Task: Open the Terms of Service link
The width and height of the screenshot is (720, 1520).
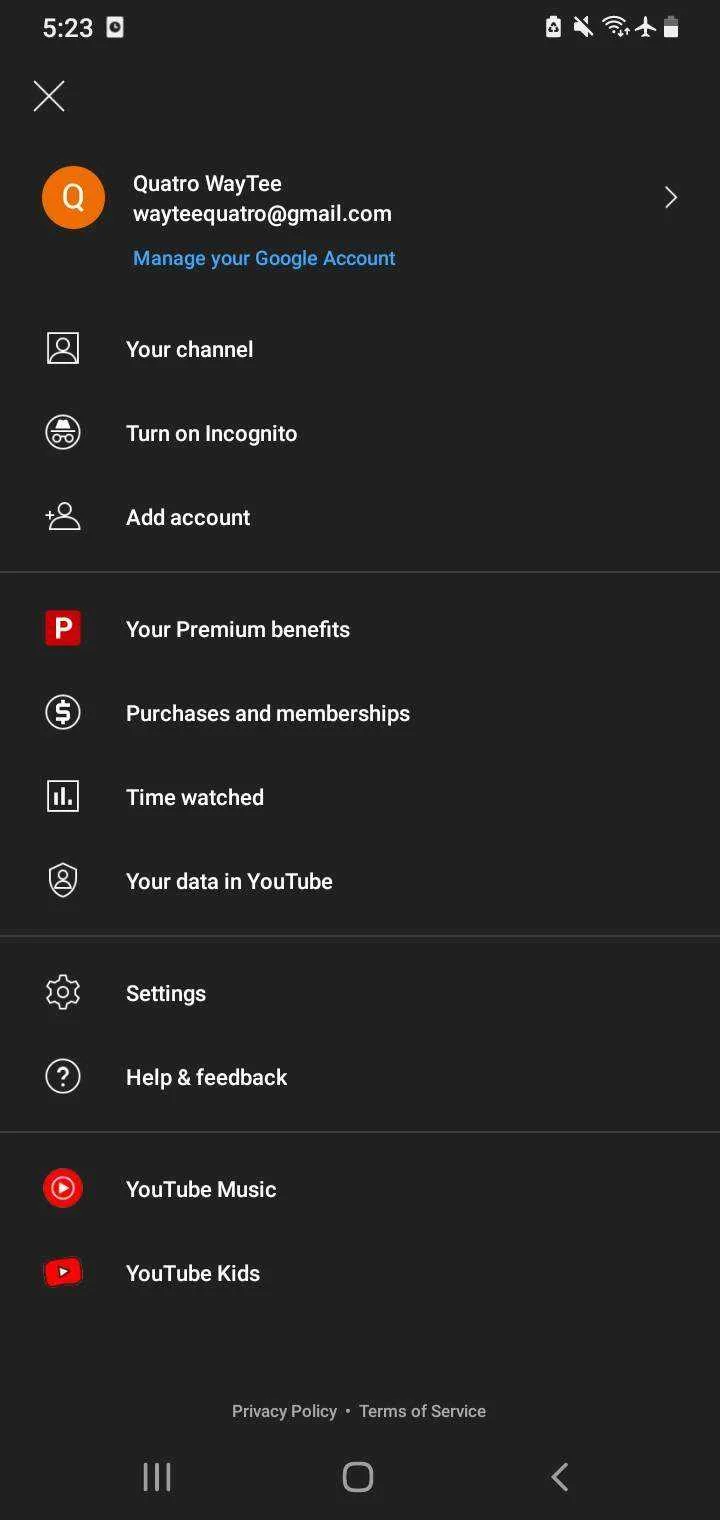Action: click(x=422, y=1411)
